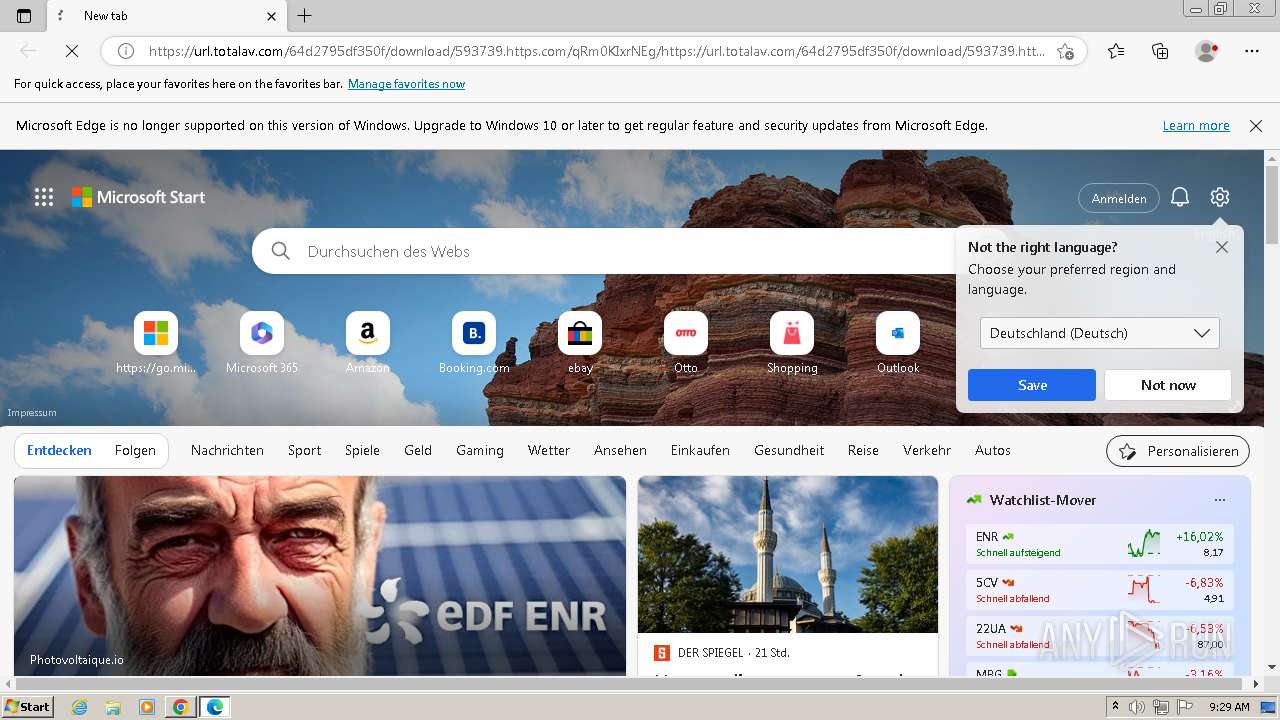Launch Chrome from the taskbar
Screen dimensions: 1280x720
click(x=180, y=707)
